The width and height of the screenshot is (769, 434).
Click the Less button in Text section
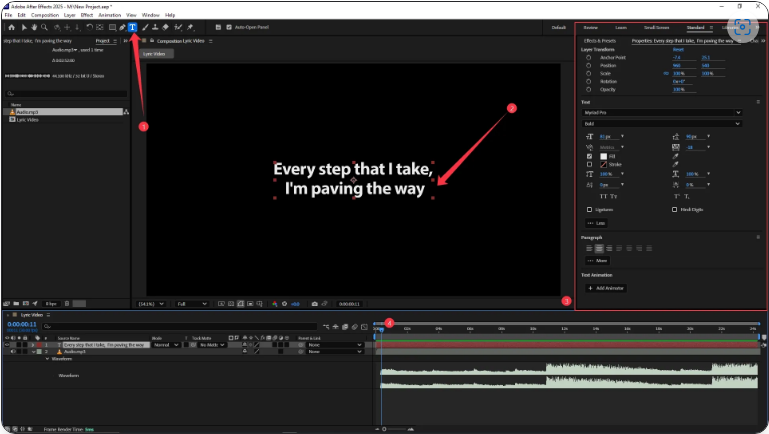596,223
